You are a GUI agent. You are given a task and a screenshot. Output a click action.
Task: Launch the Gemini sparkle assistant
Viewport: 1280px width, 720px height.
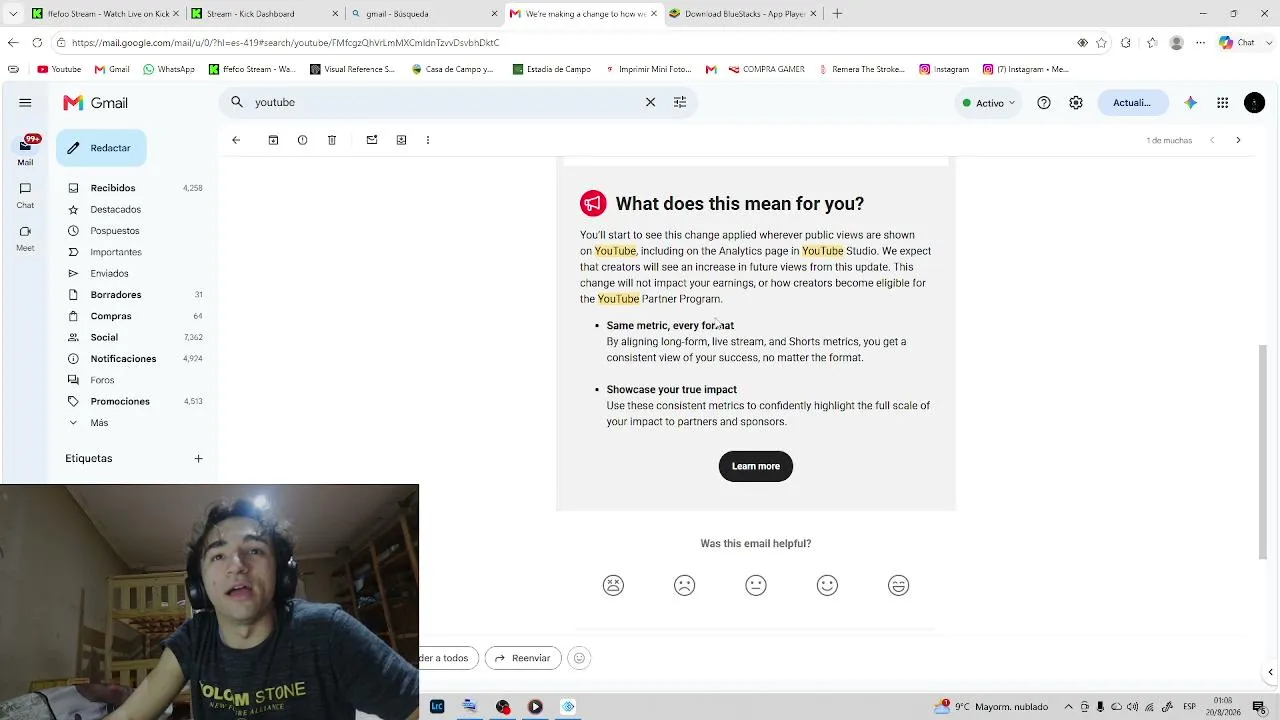[1190, 102]
